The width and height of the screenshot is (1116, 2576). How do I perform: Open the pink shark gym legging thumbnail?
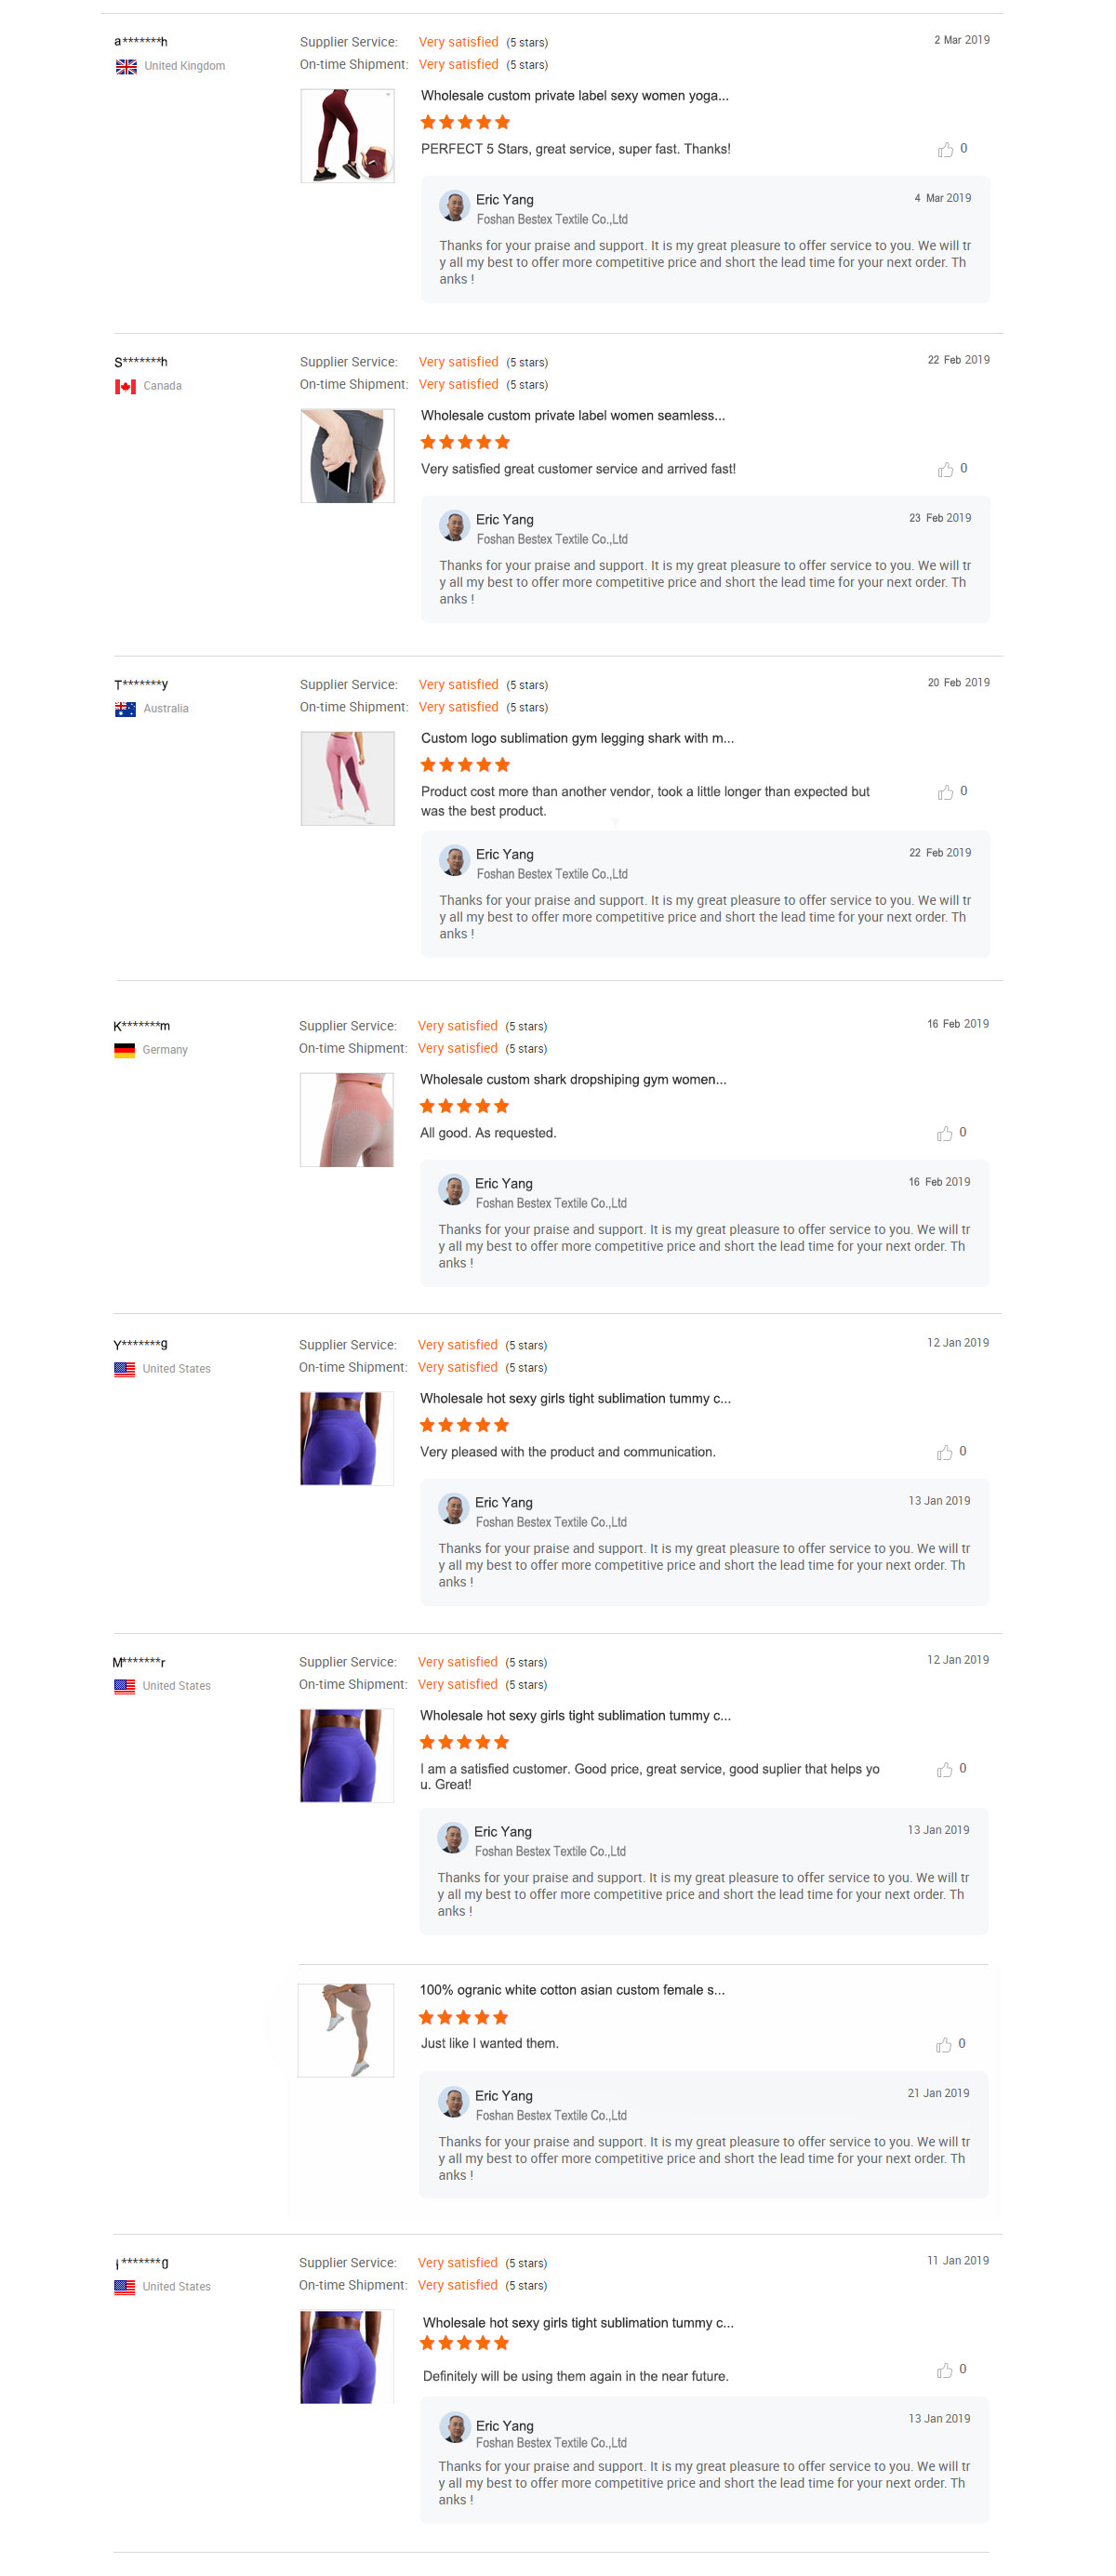click(347, 779)
